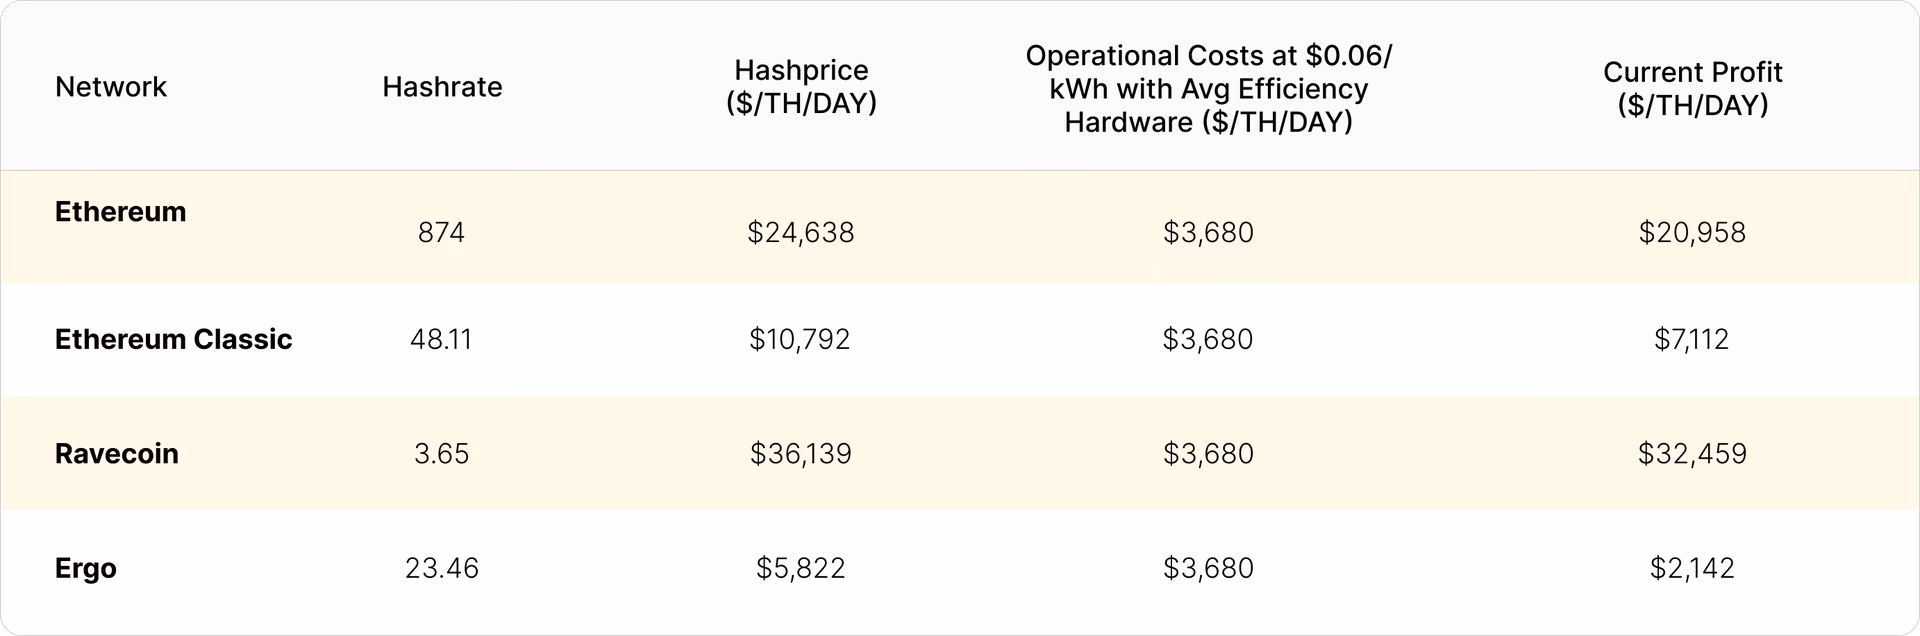Screen dimensions: 1920x636
Task: Click Ethereum Classic hashrate 48.11
Action: pyautogui.click(x=441, y=339)
